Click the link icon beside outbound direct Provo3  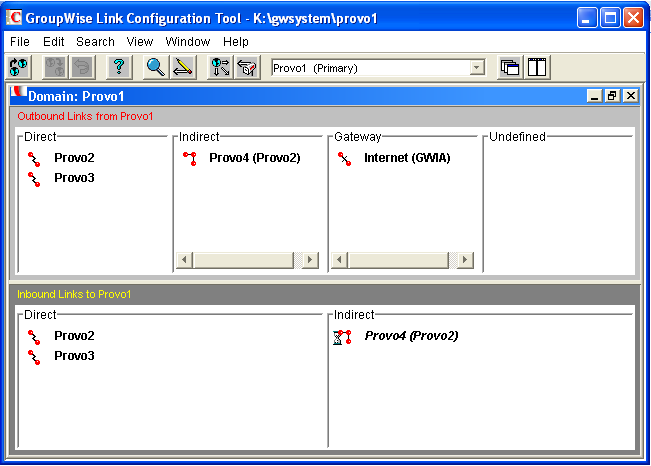tap(34, 179)
